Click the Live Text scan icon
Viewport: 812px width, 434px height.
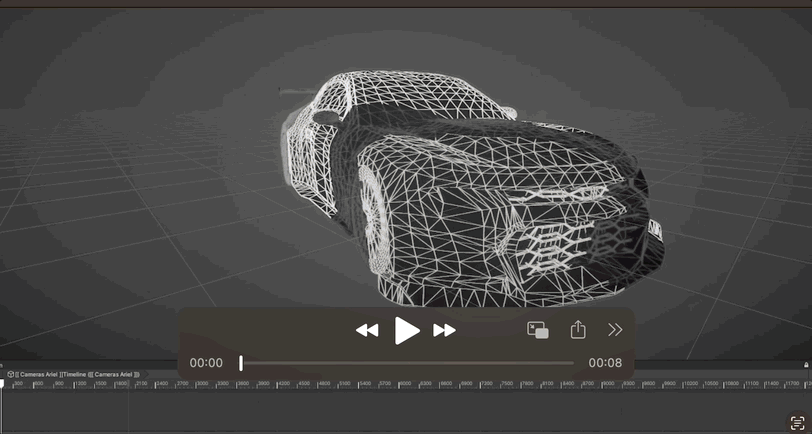pyautogui.click(x=798, y=422)
